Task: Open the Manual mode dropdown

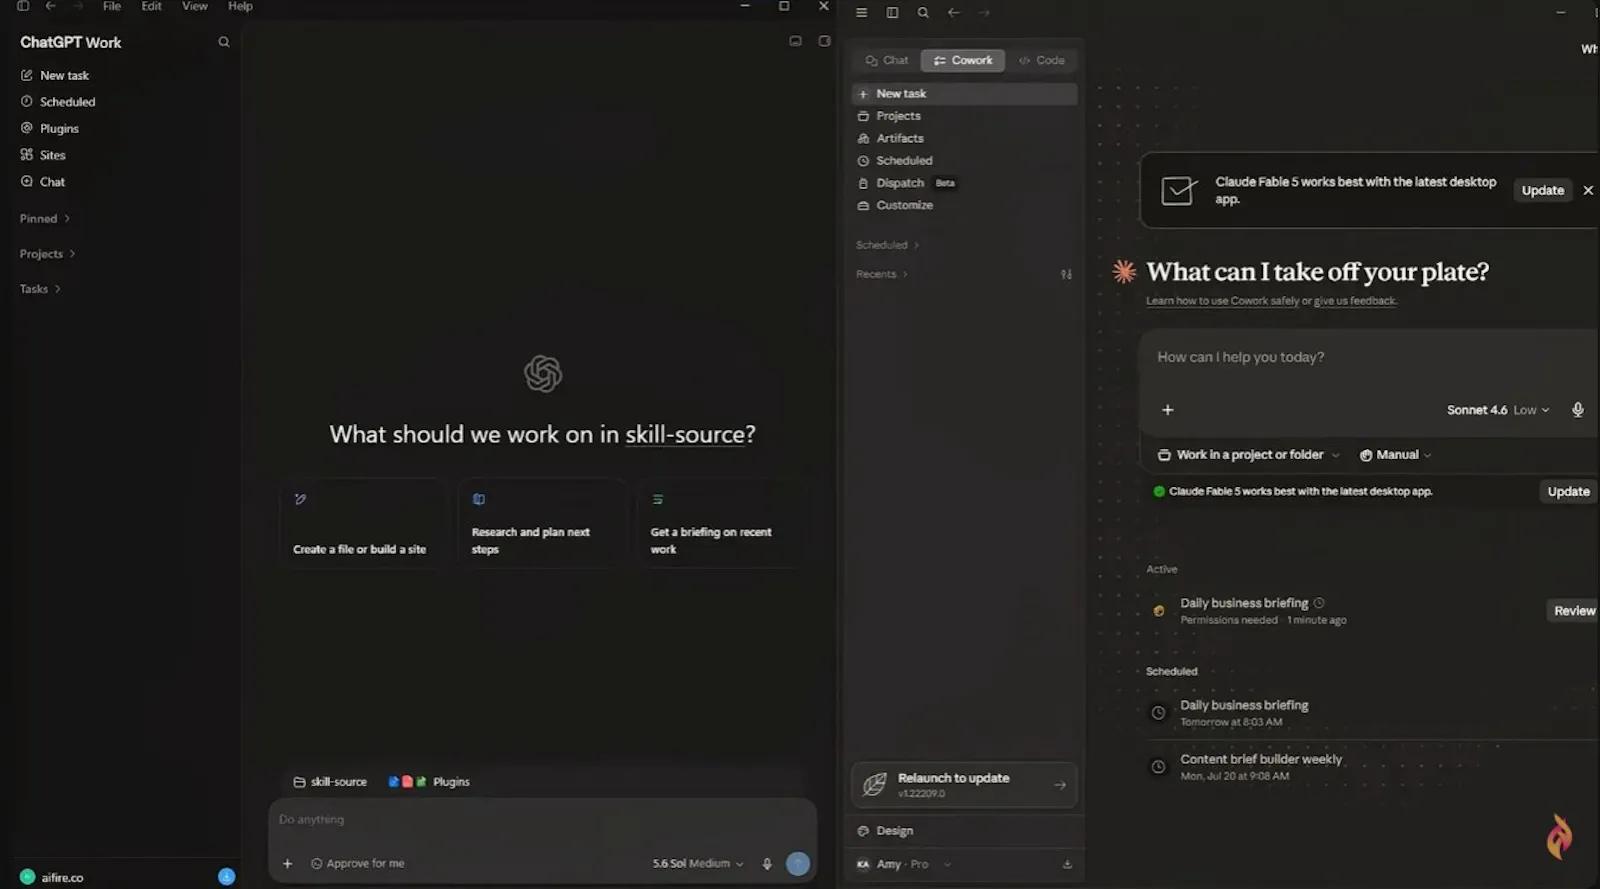Action: (1396, 455)
